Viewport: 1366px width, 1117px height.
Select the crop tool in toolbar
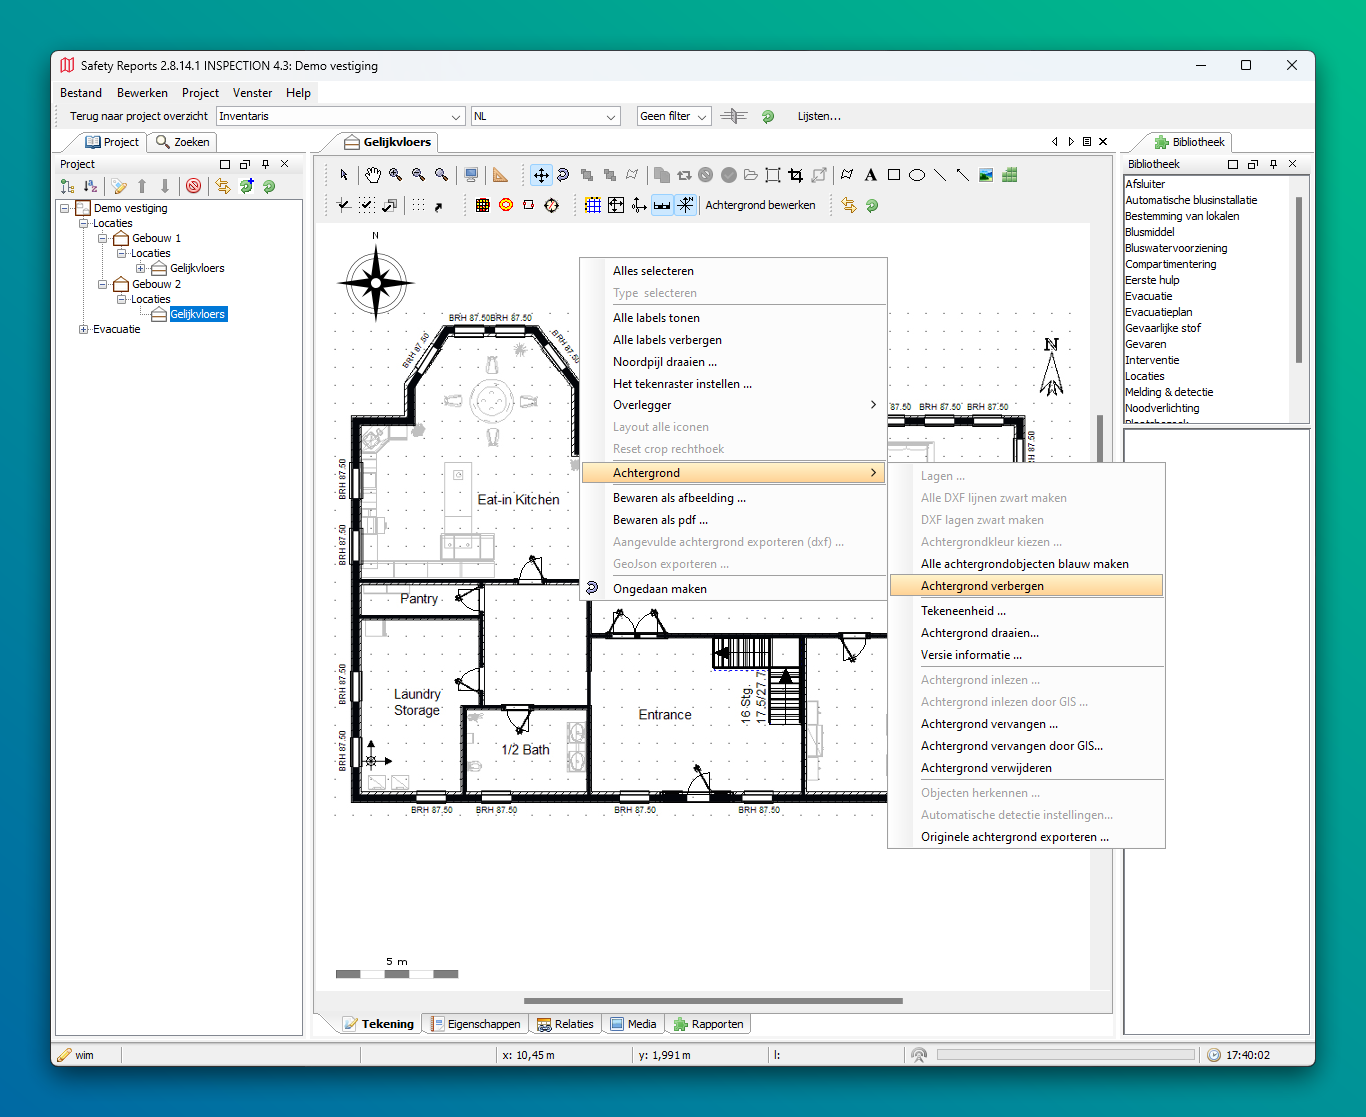coord(796,175)
